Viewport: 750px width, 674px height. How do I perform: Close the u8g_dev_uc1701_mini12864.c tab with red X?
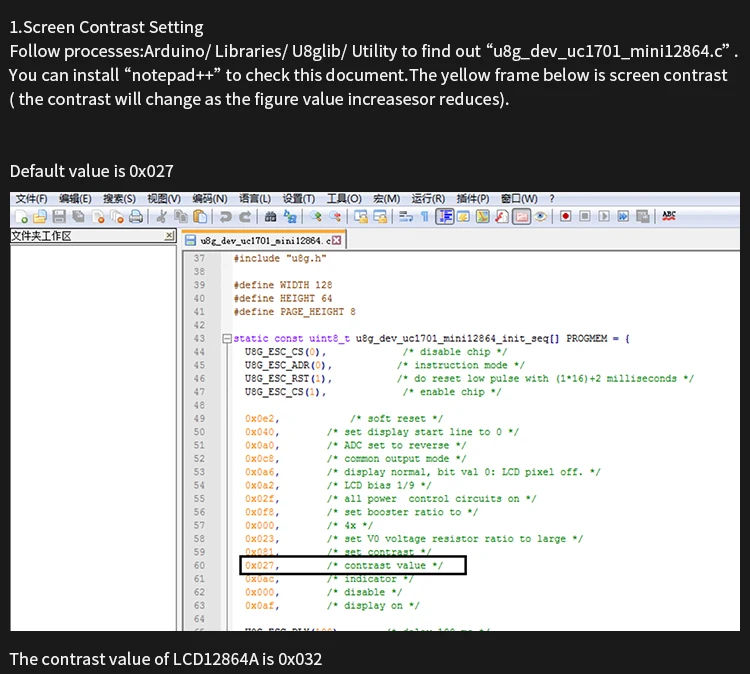point(337,240)
